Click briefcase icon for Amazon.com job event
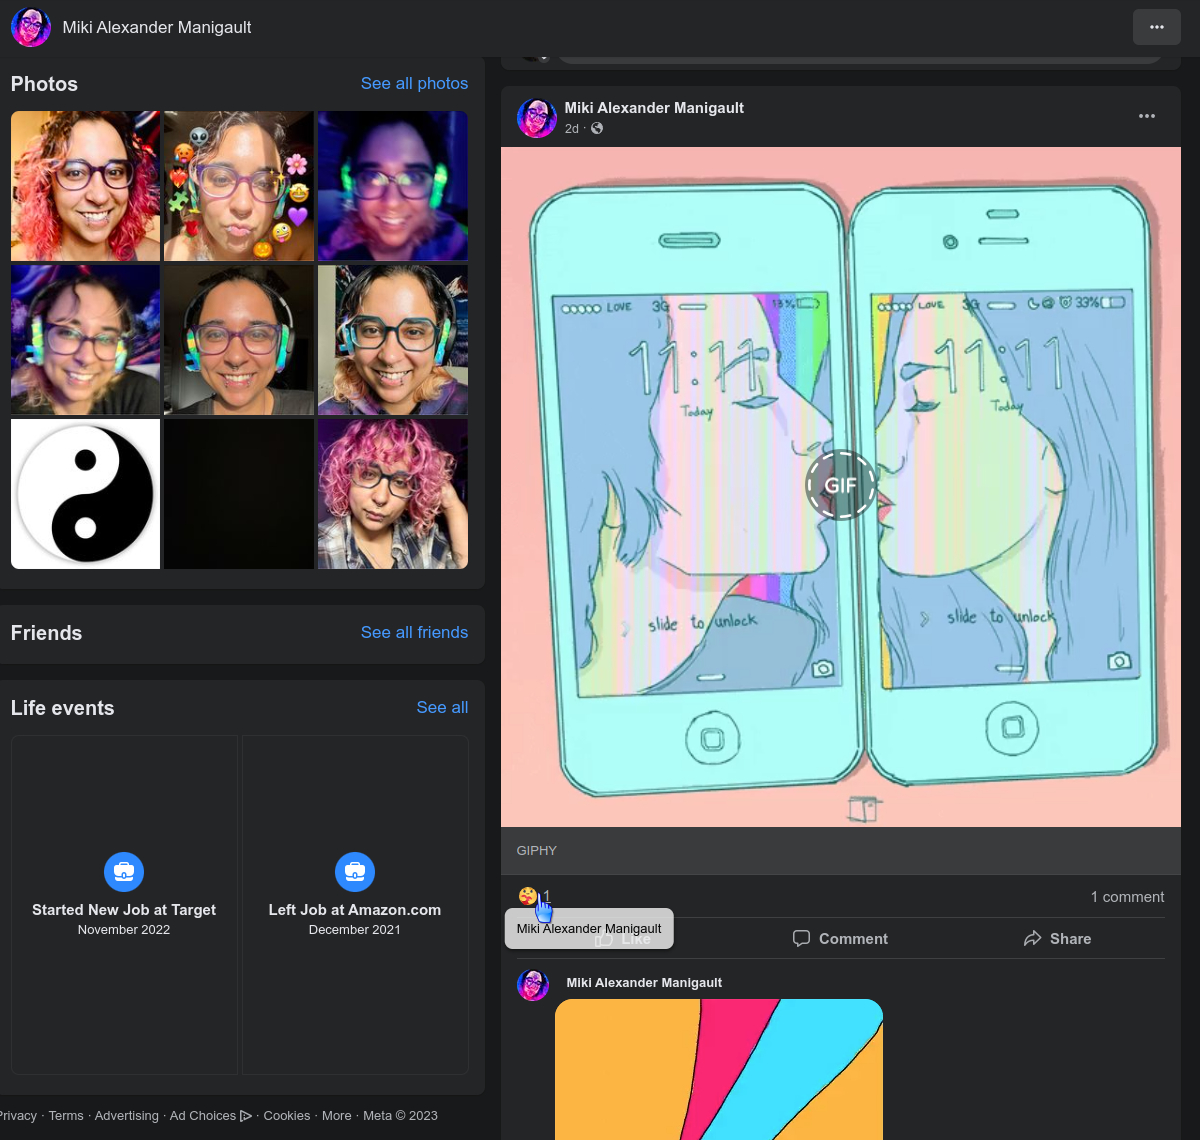Screen dimensions: 1200x1140 (x=354, y=872)
